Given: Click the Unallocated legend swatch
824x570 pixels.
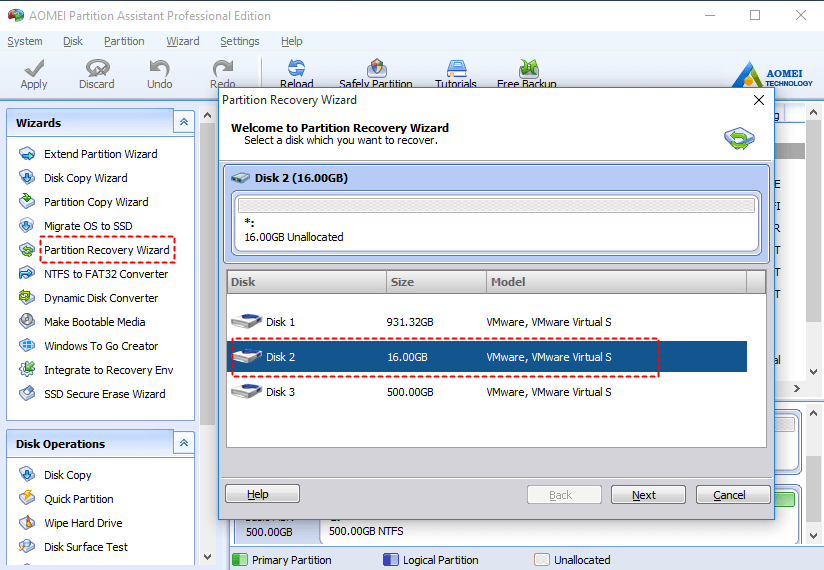Looking at the screenshot, I should click(x=542, y=560).
